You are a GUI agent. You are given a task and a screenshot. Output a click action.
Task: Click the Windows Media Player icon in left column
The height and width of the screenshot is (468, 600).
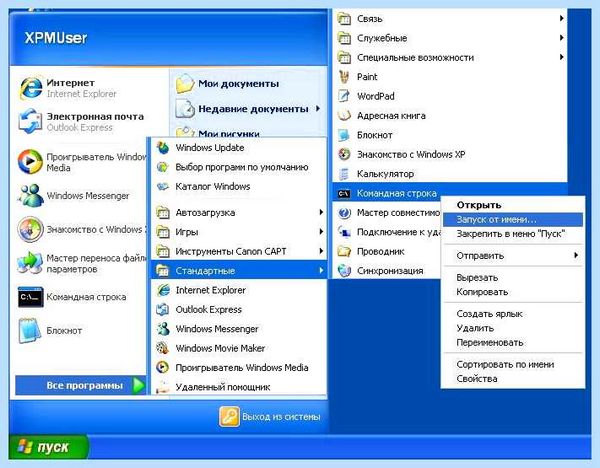click(x=31, y=162)
